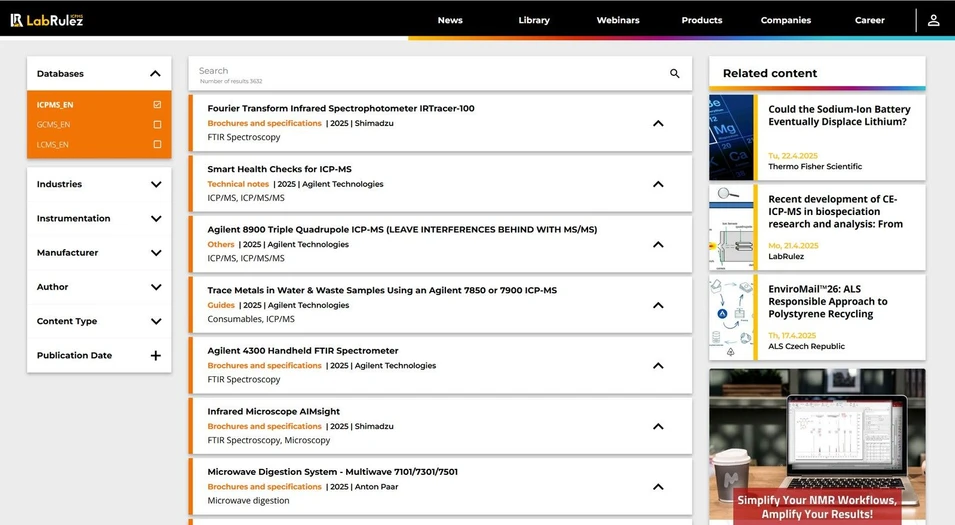Open the News menu
The width and height of the screenshot is (955, 525).
(x=450, y=20)
